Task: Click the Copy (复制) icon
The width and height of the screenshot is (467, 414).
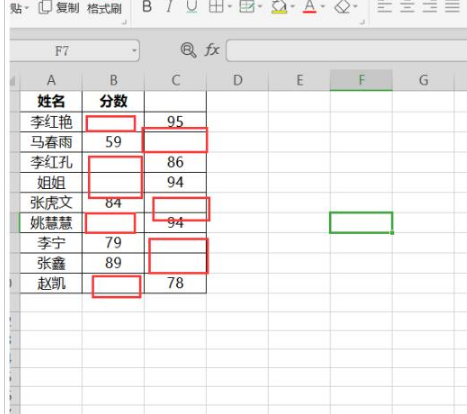Action: [x=44, y=7]
